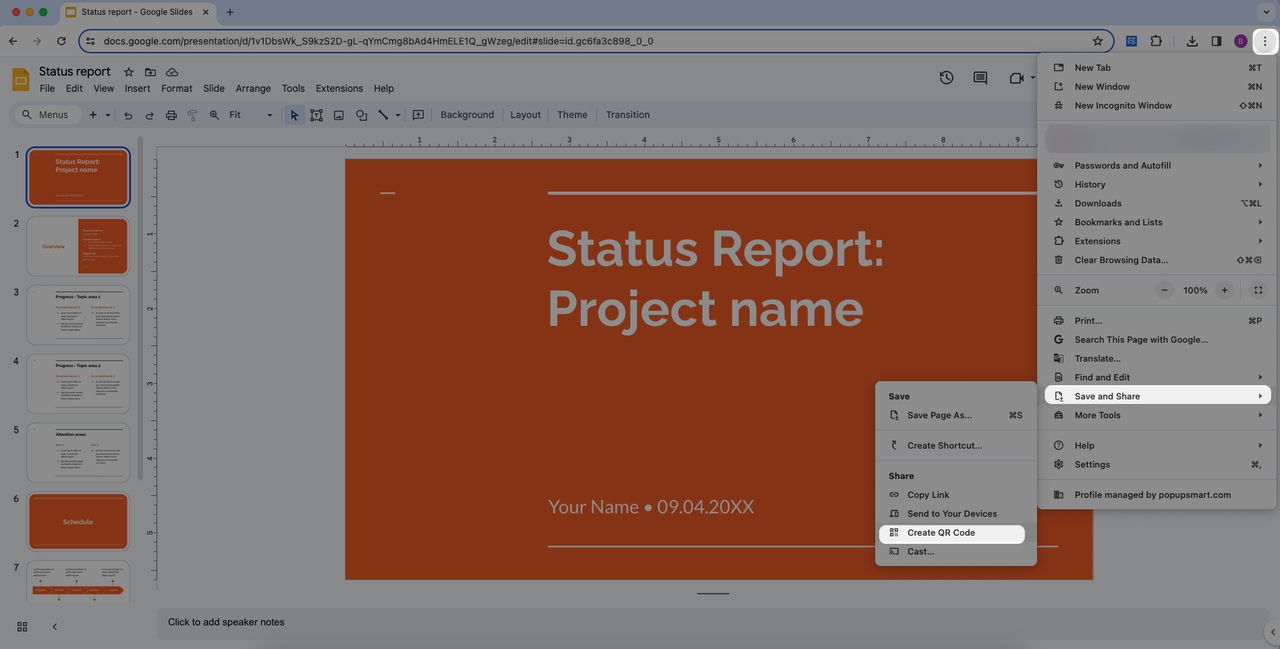The height and width of the screenshot is (649, 1280).
Task: Open the Arrange menu in Slides
Action: click(253, 88)
